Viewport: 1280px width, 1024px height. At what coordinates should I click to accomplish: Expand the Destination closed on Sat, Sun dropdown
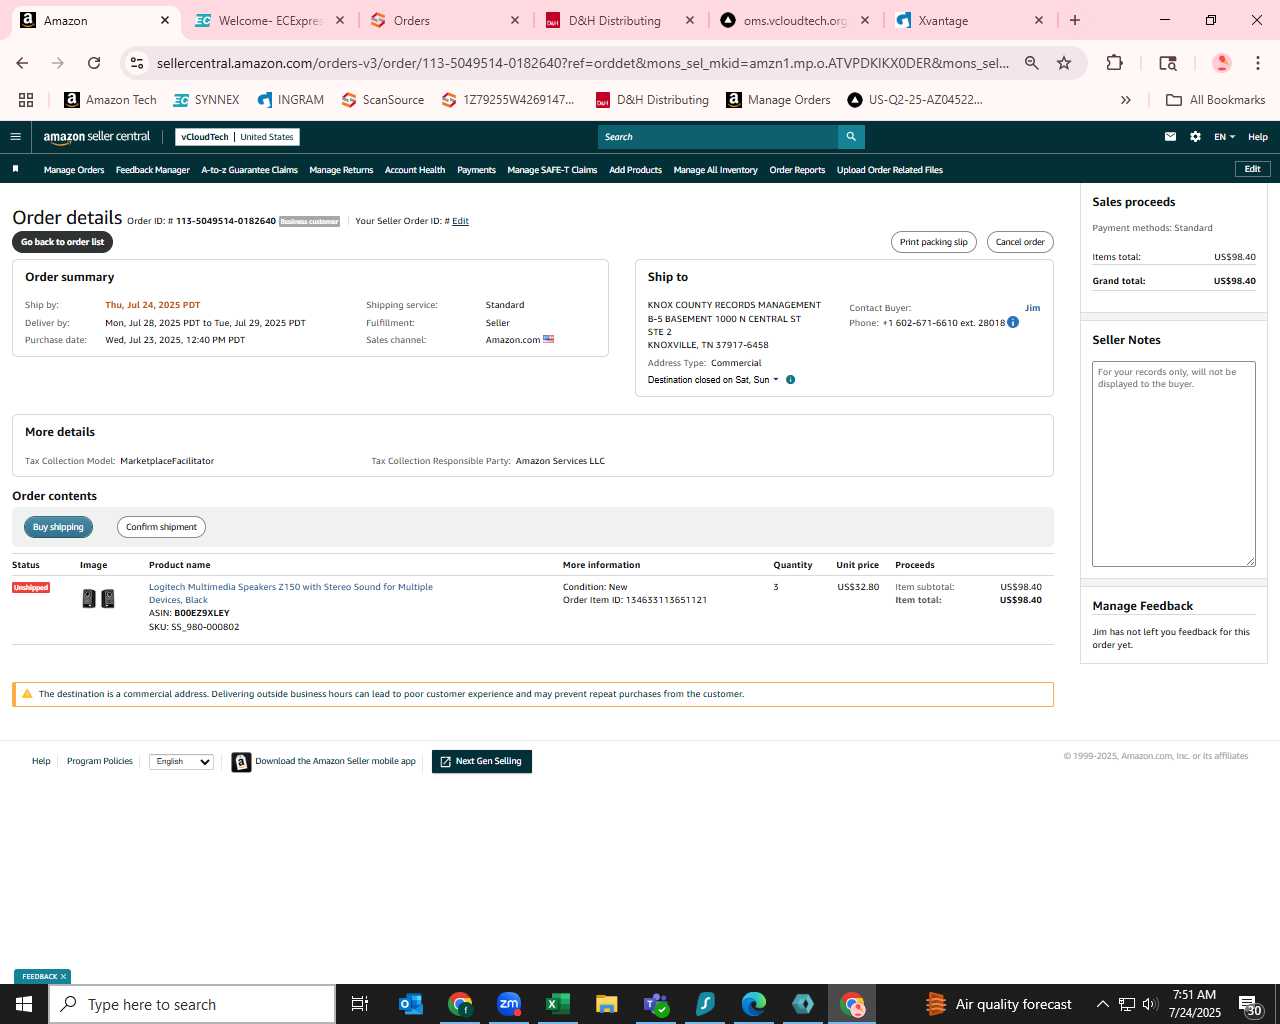(713, 380)
